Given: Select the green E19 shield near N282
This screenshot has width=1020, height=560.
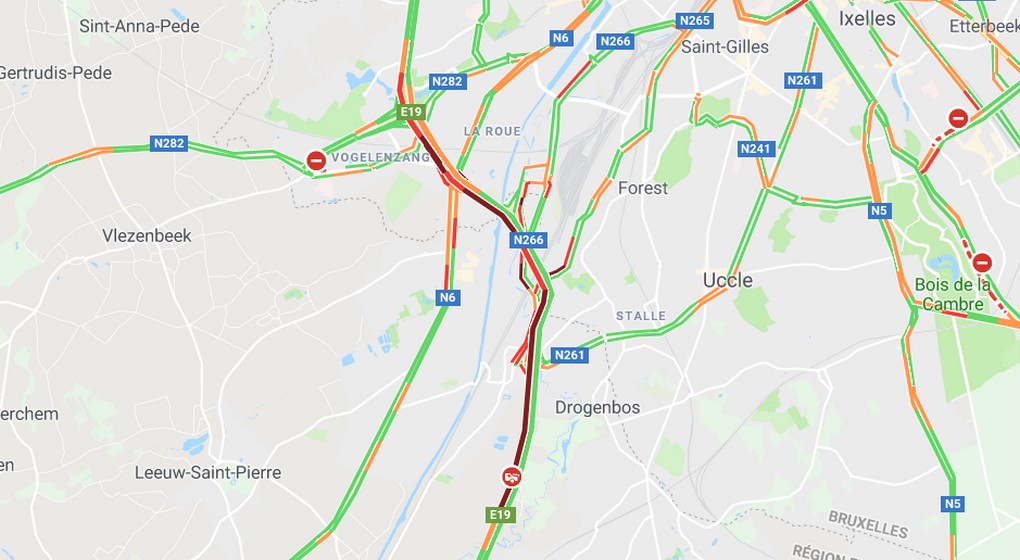Looking at the screenshot, I should [x=411, y=112].
